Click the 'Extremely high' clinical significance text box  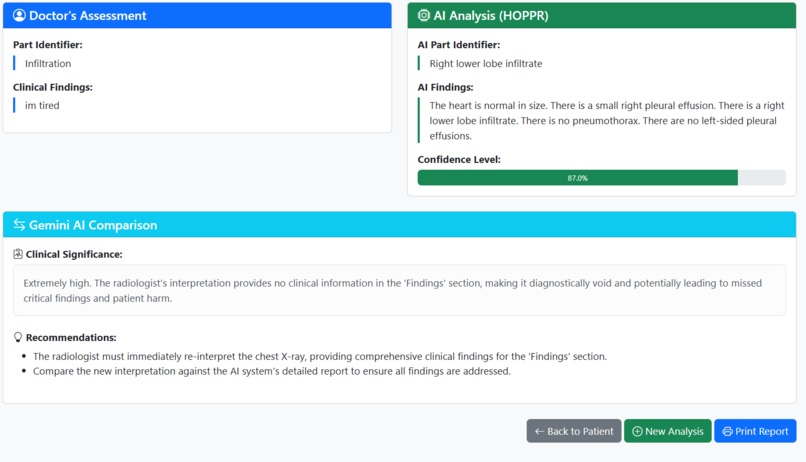click(x=399, y=290)
